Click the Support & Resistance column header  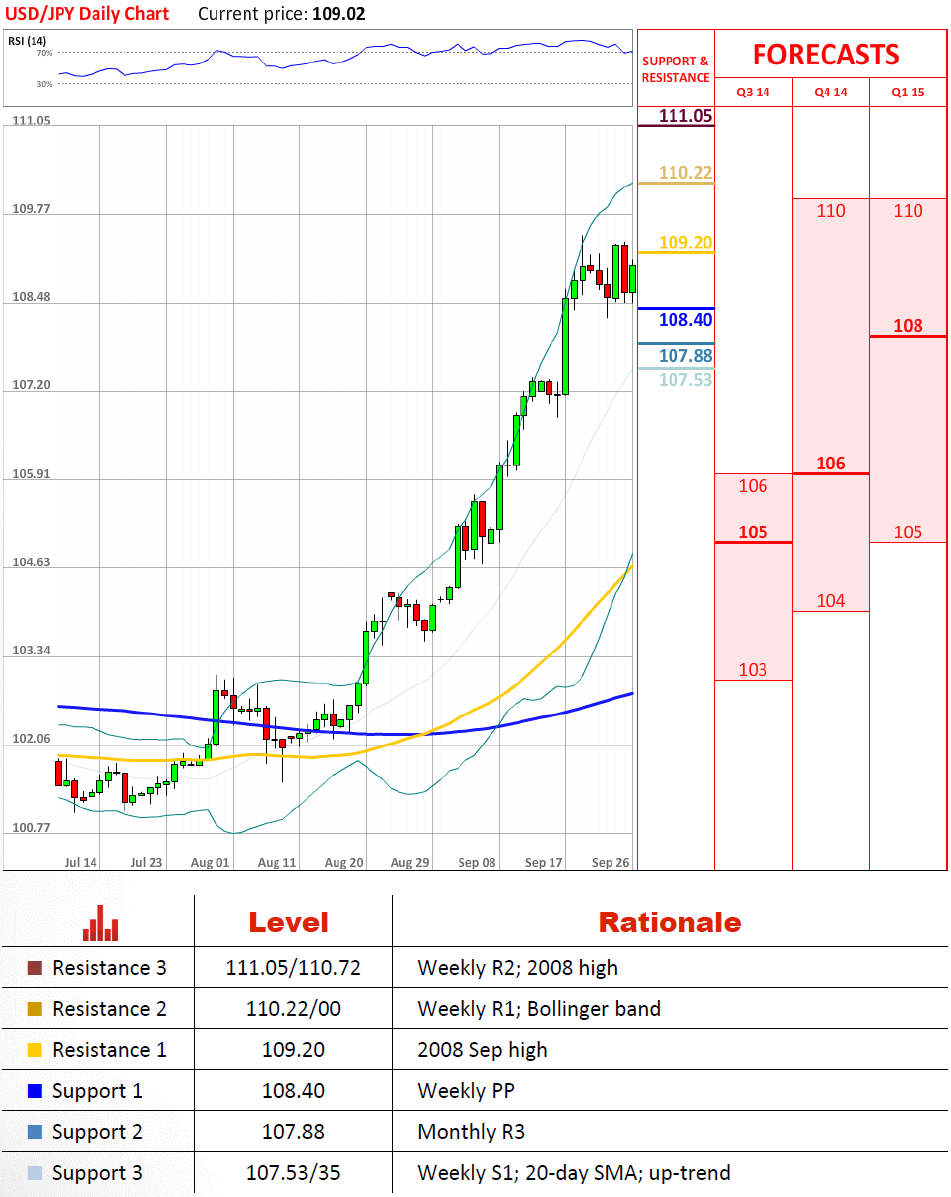coord(675,69)
